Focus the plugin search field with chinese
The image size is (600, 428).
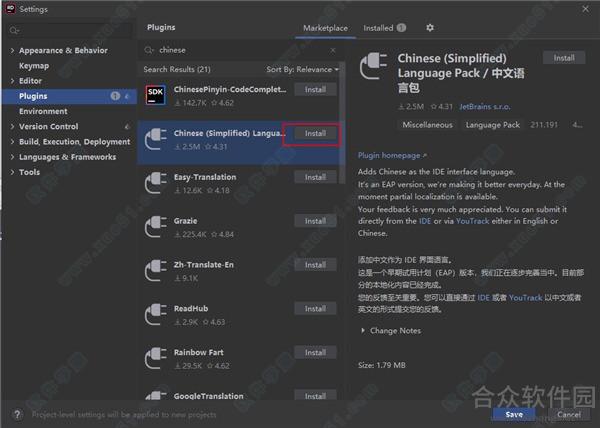point(241,50)
